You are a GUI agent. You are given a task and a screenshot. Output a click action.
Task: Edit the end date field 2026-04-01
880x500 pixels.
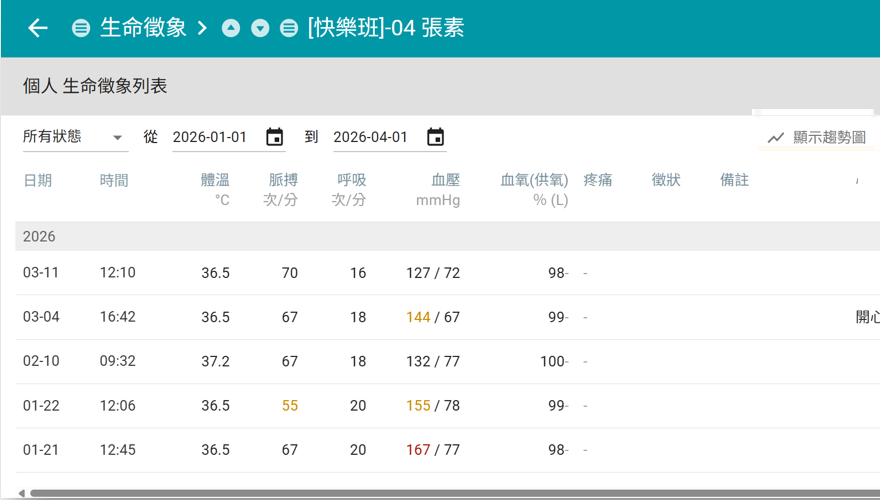pyautogui.click(x=370, y=137)
